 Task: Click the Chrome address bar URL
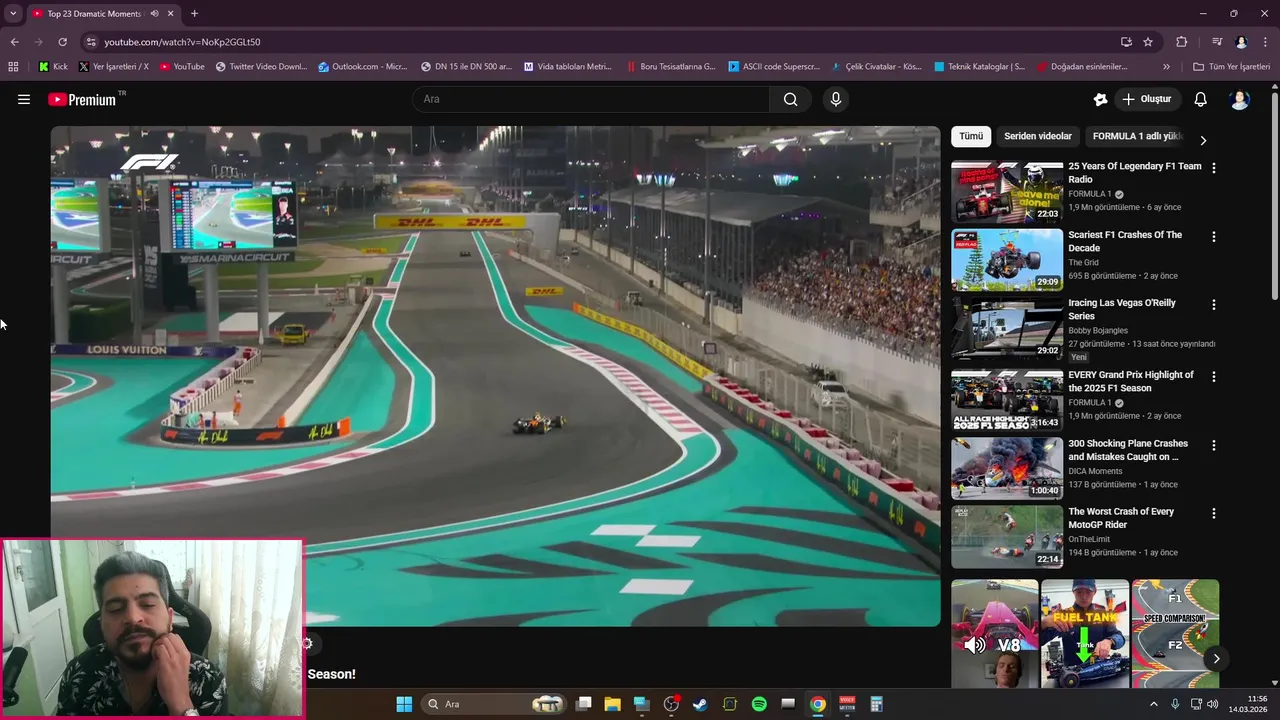click(x=182, y=42)
